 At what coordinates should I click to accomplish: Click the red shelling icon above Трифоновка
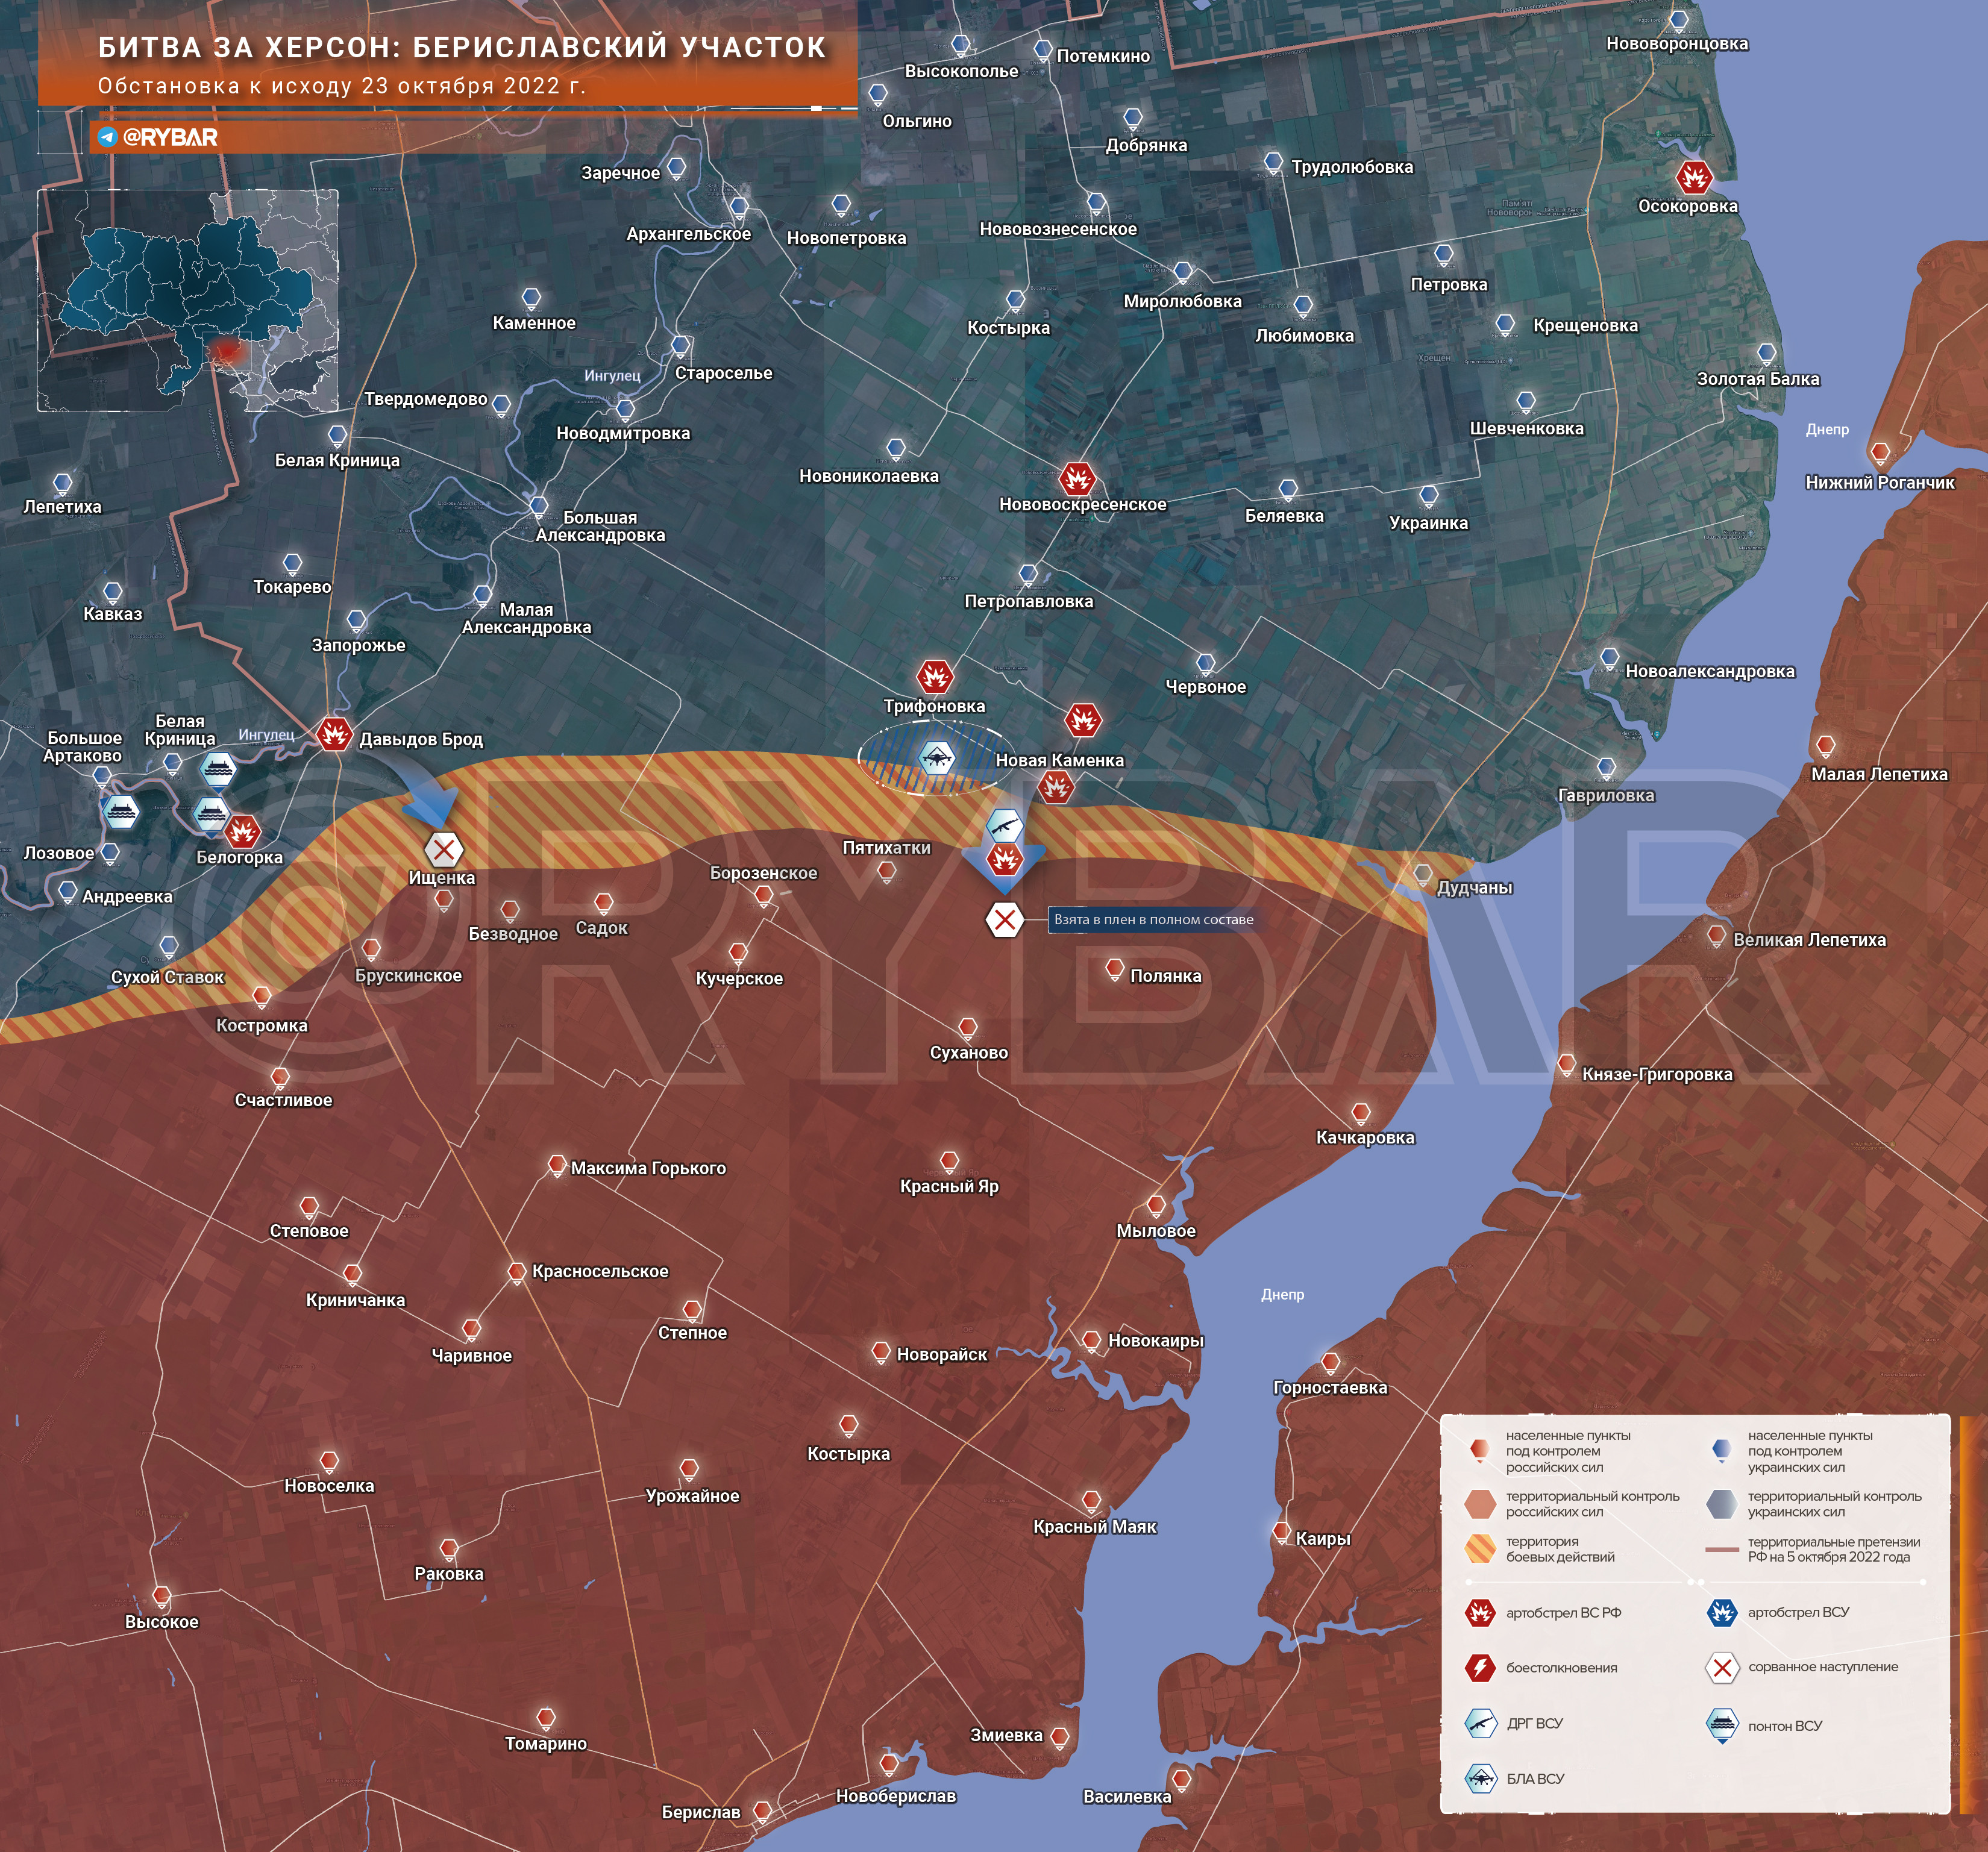click(935, 677)
